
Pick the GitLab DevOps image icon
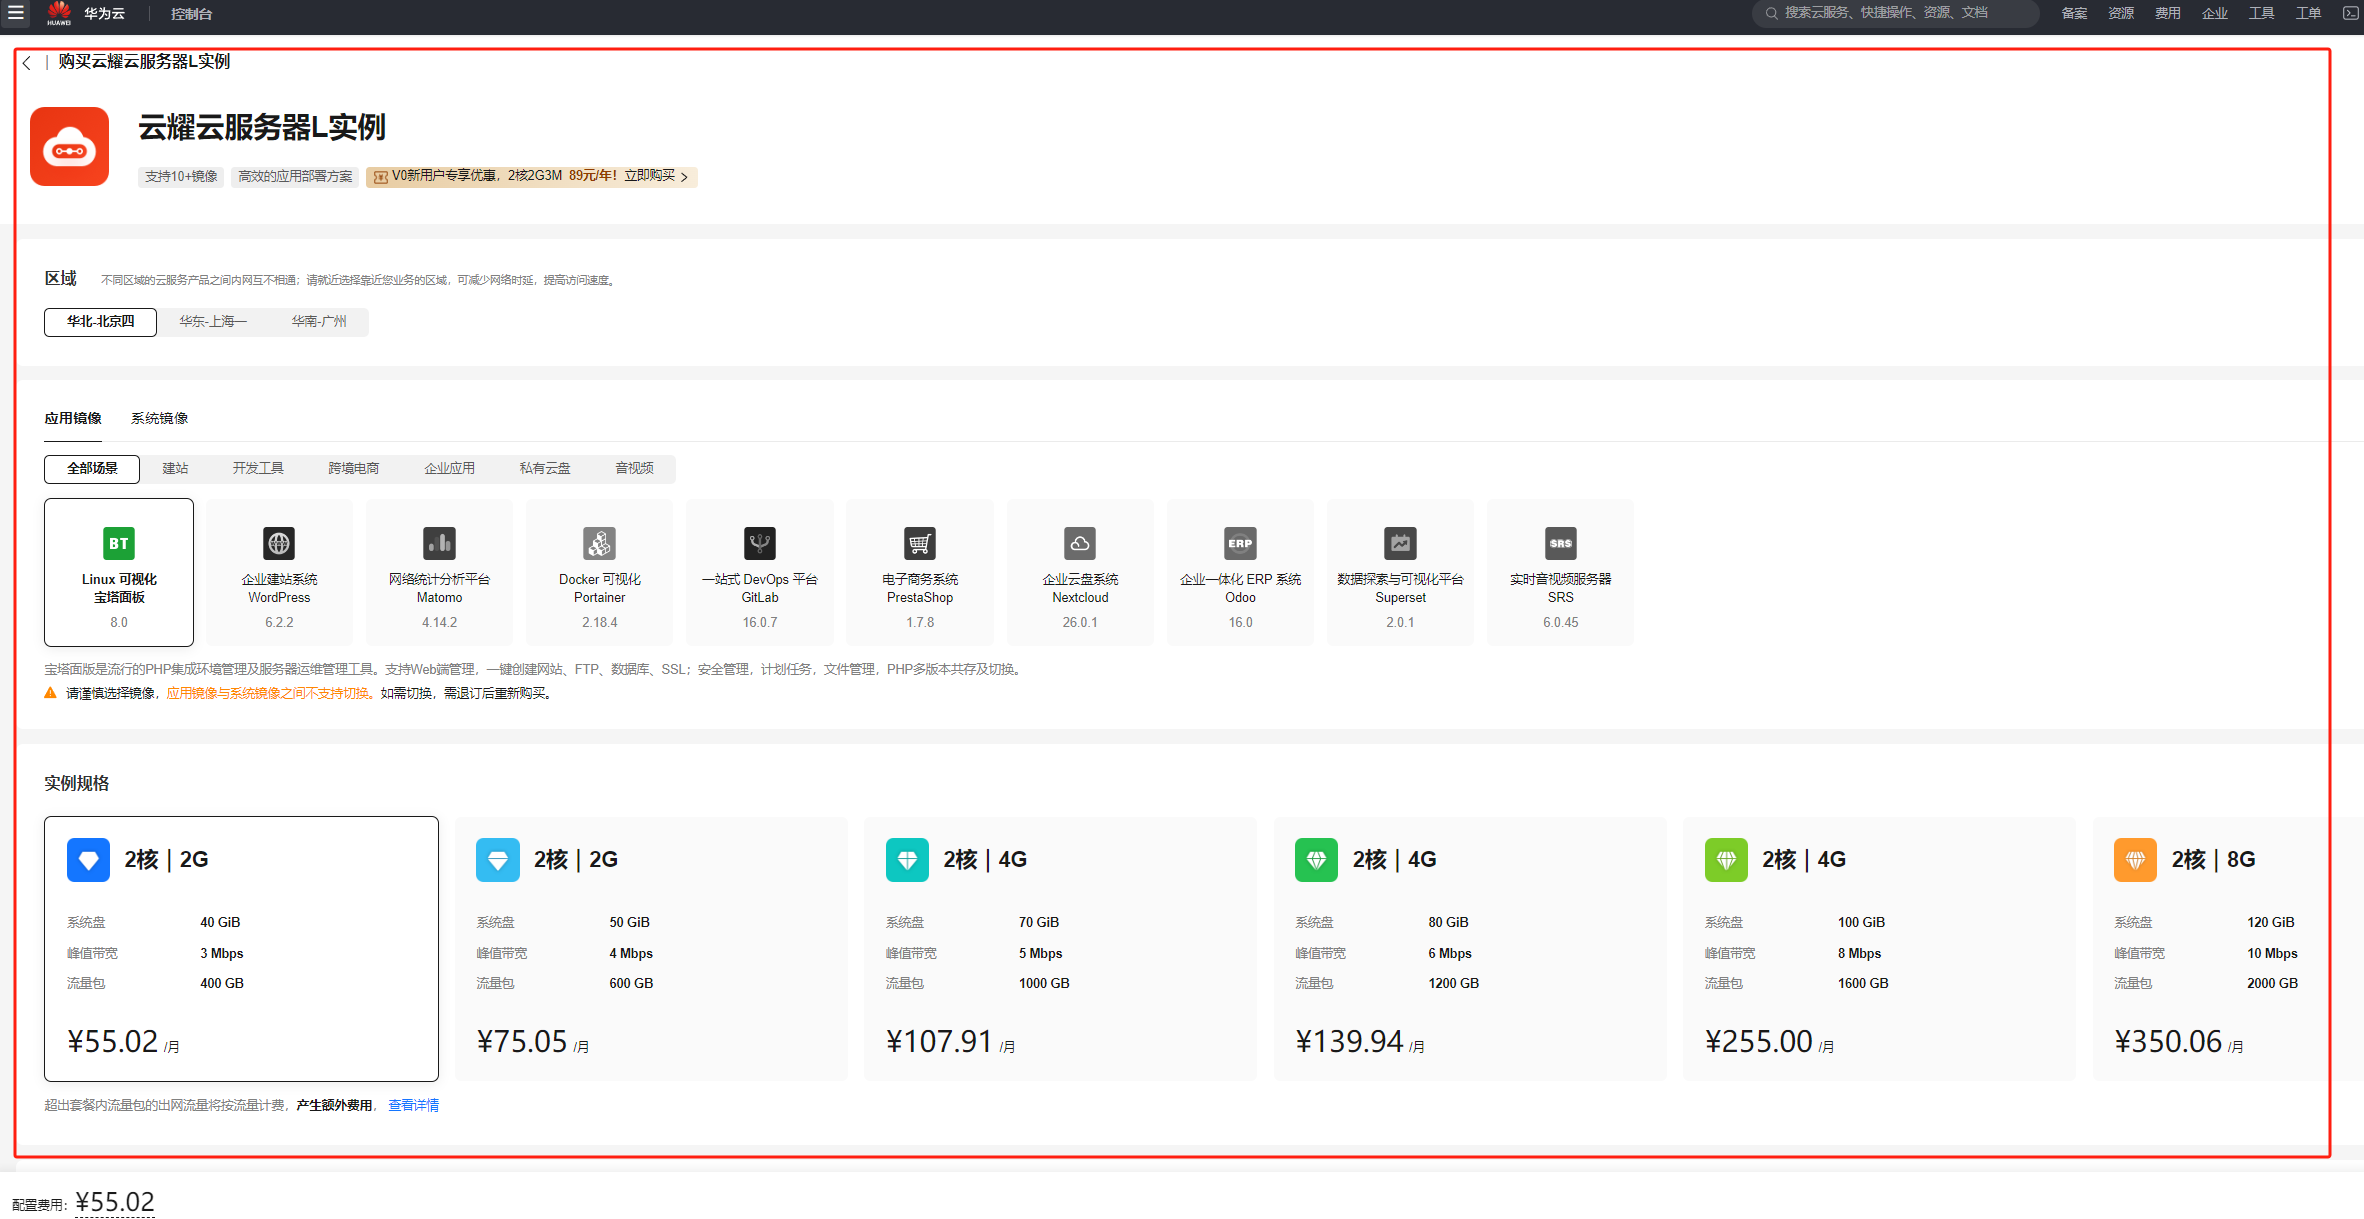(759, 543)
